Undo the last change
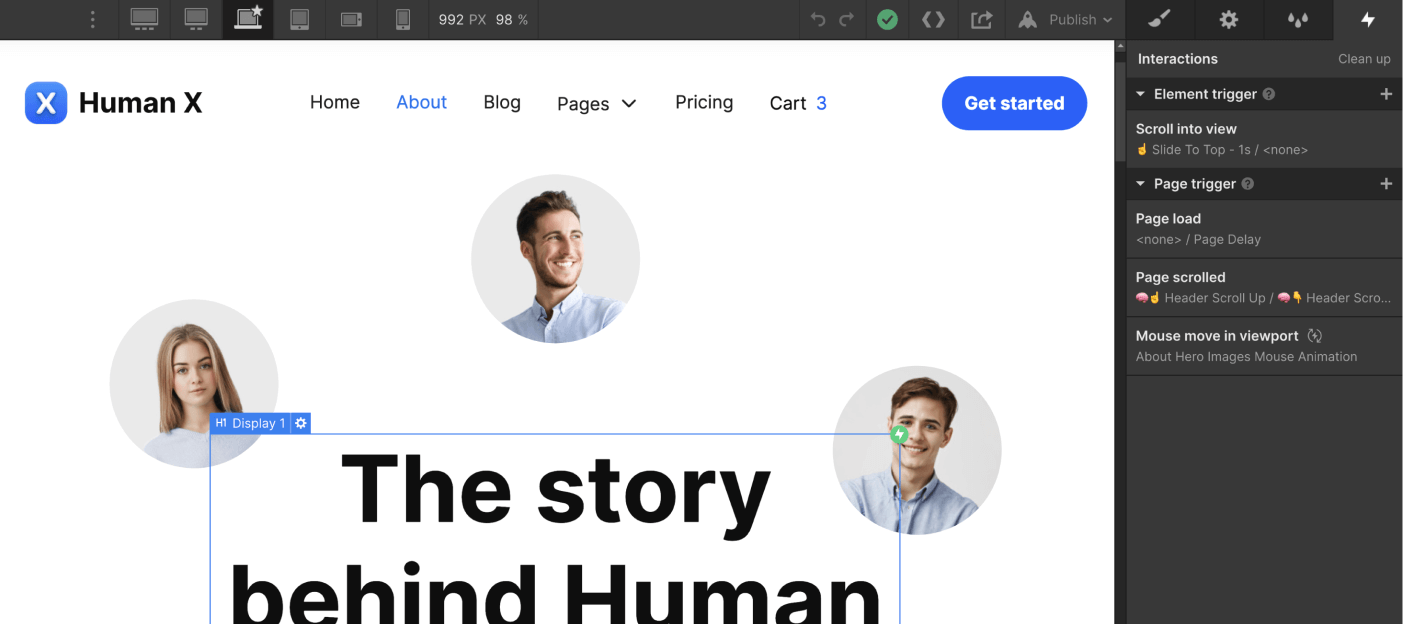 (x=817, y=19)
